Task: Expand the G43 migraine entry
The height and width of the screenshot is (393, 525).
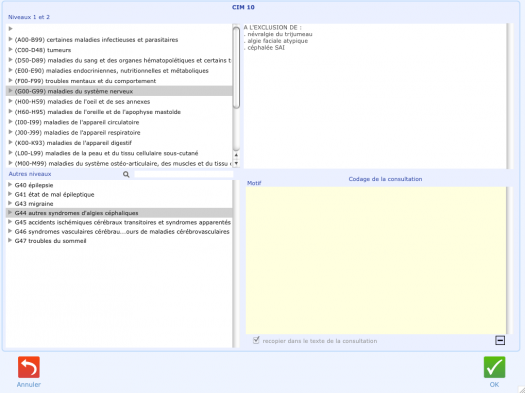Action: point(10,203)
